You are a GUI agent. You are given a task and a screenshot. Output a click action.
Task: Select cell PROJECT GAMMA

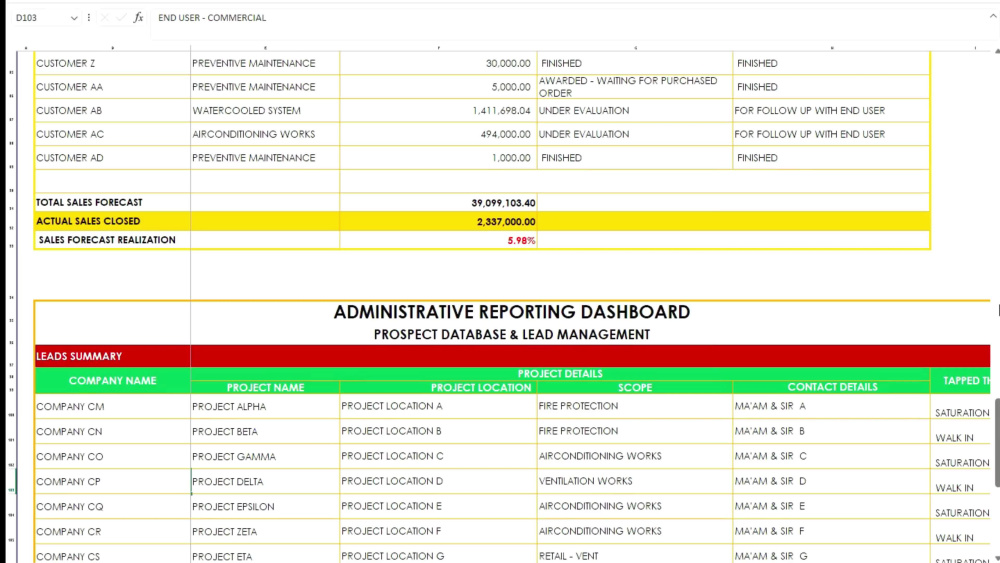coord(265,457)
